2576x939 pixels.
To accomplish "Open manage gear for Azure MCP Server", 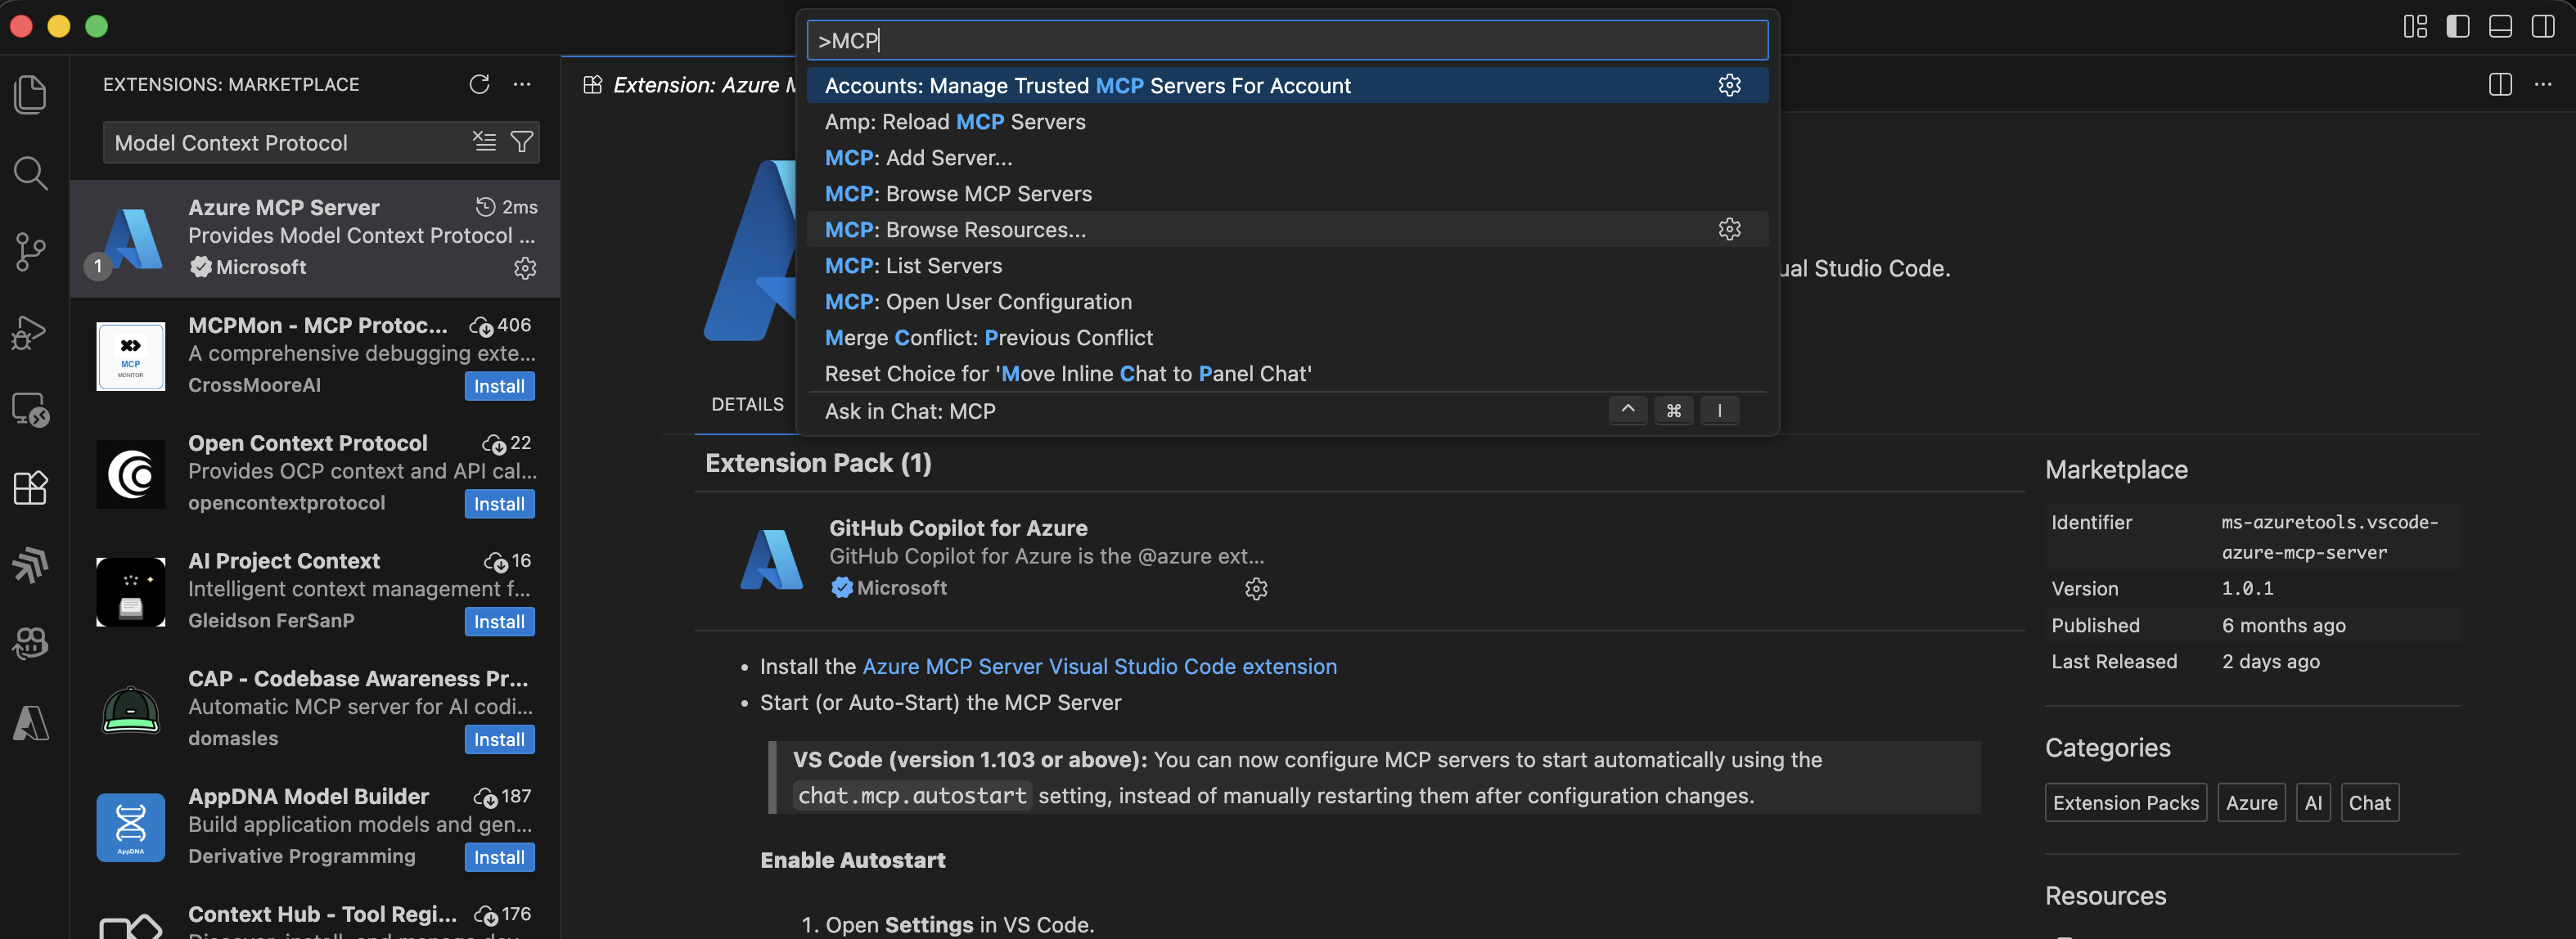I will 525,268.
